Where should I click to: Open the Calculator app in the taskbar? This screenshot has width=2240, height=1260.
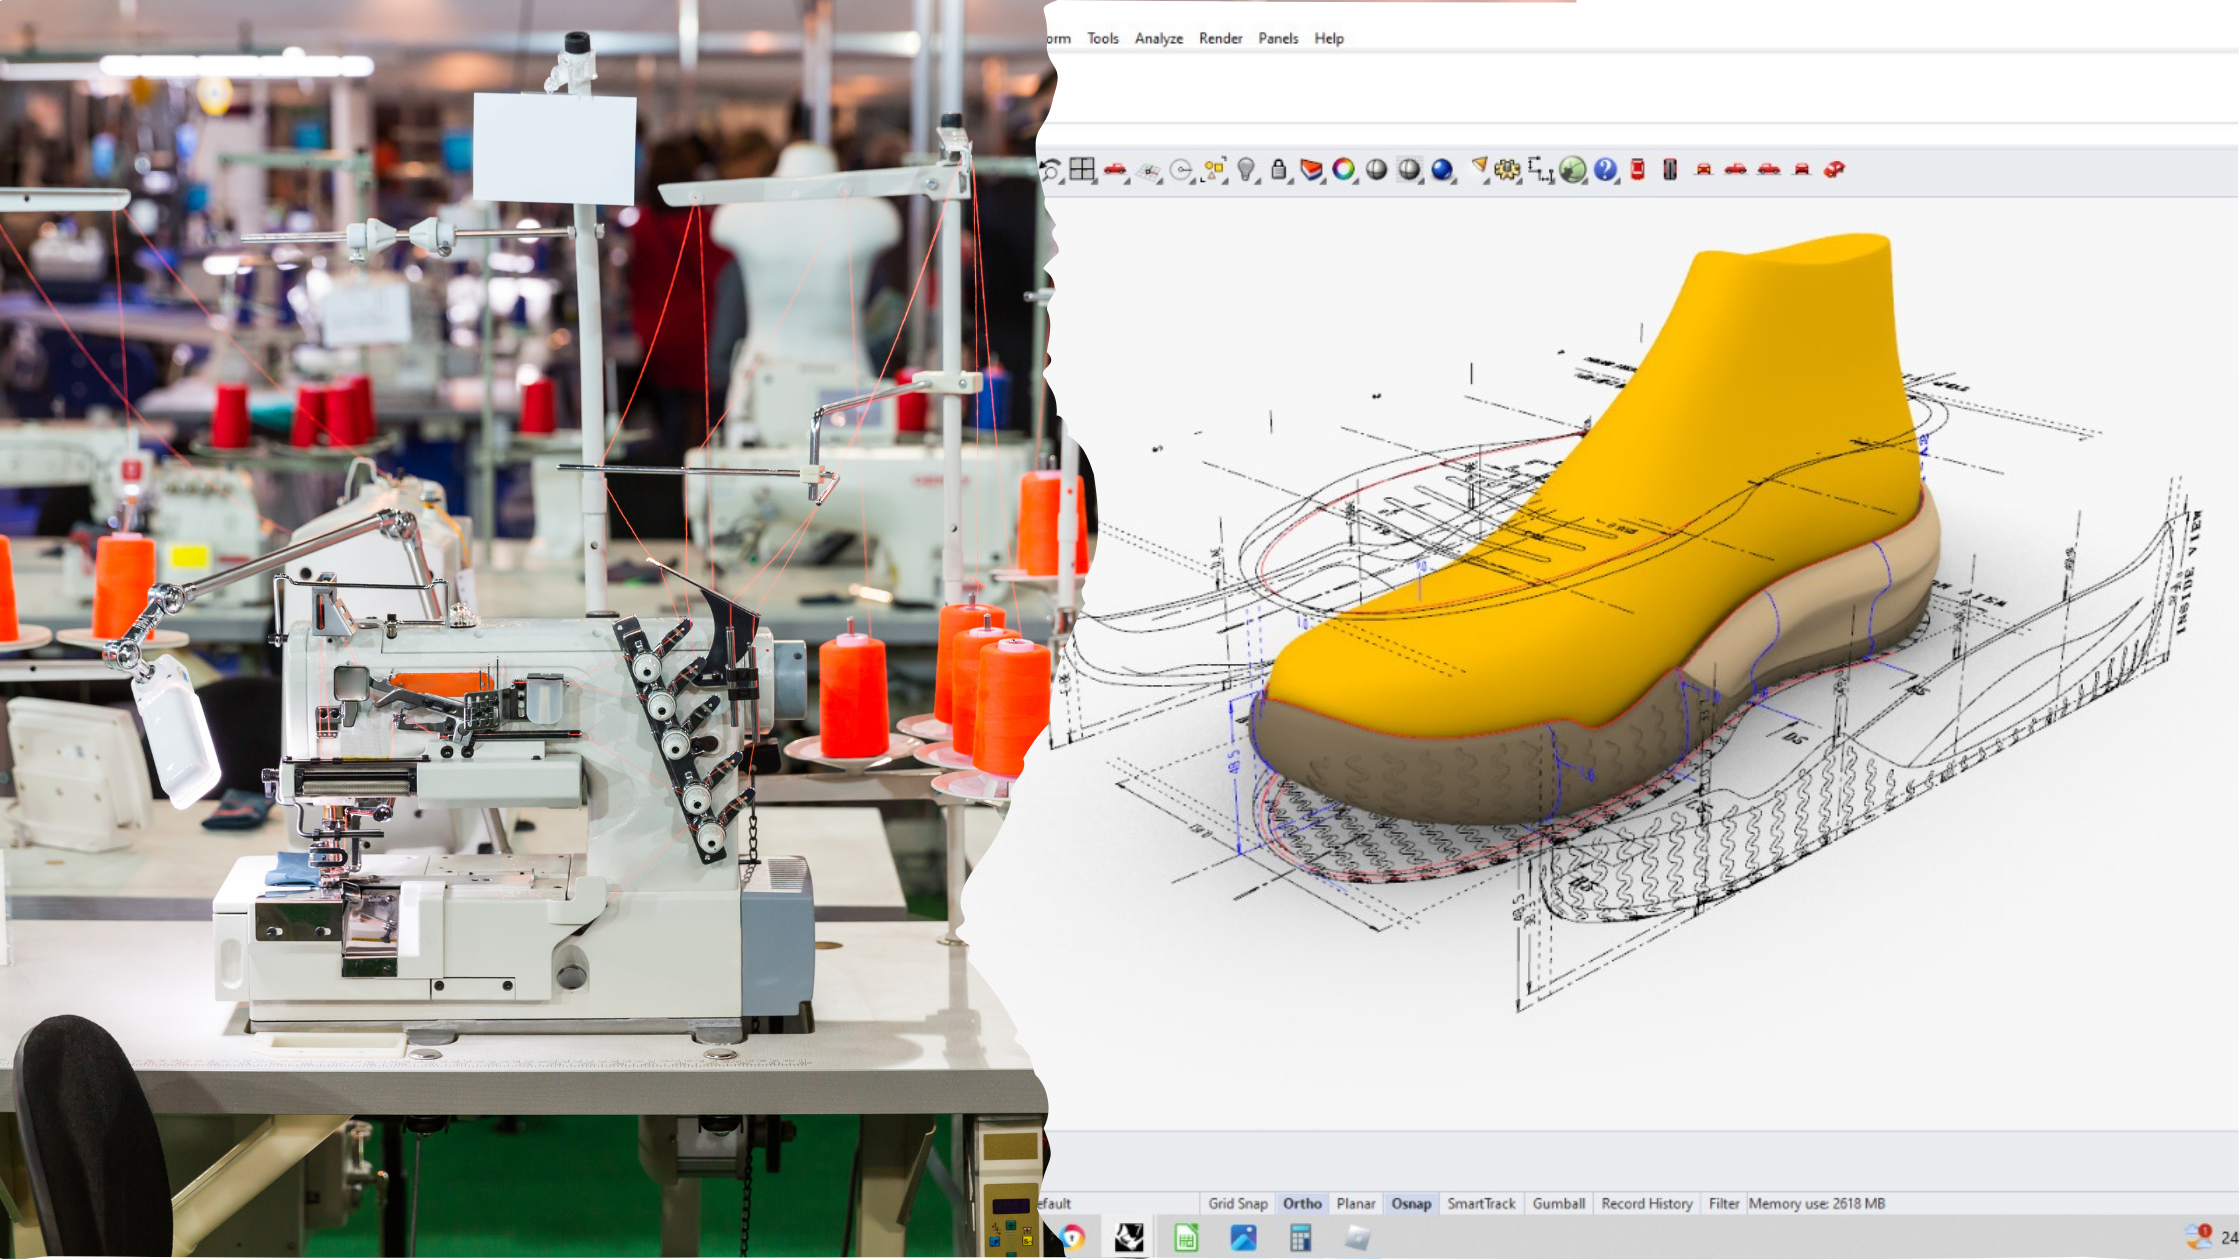pyautogui.click(x=1300, y=1238)
